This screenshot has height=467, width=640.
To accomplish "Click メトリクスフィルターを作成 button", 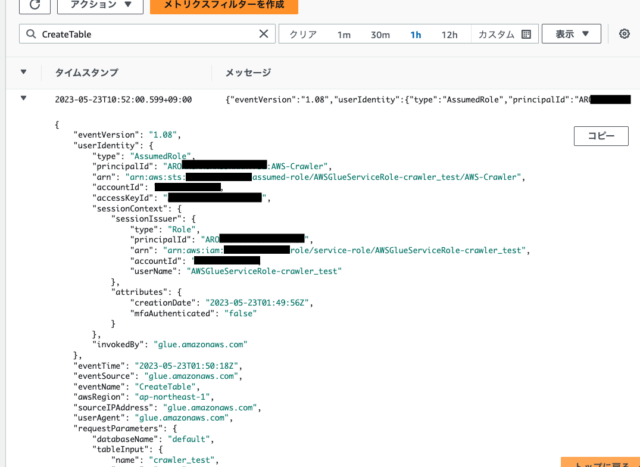I will (224, 5).
